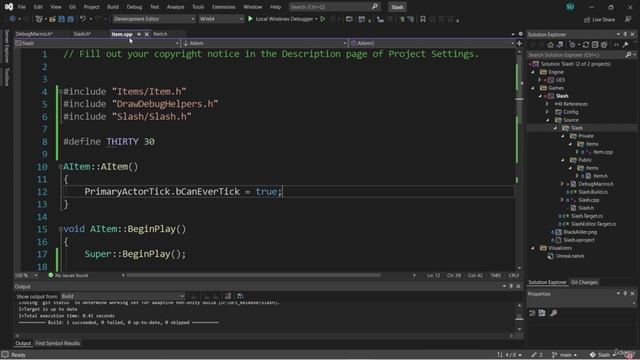Select the Slash.Build.cs file in Solution Explorer
Viewport: 640px width, 360px height.
click(x=593, y=192)
